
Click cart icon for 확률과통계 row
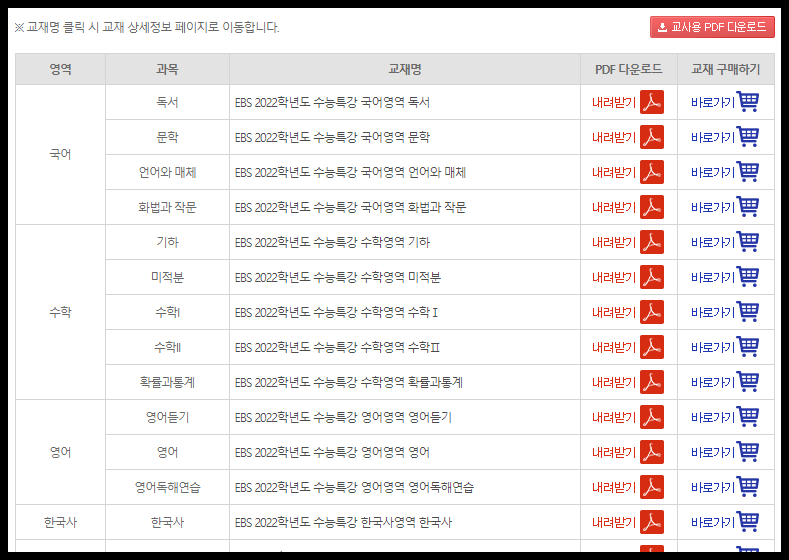click(x=747, y=381)
